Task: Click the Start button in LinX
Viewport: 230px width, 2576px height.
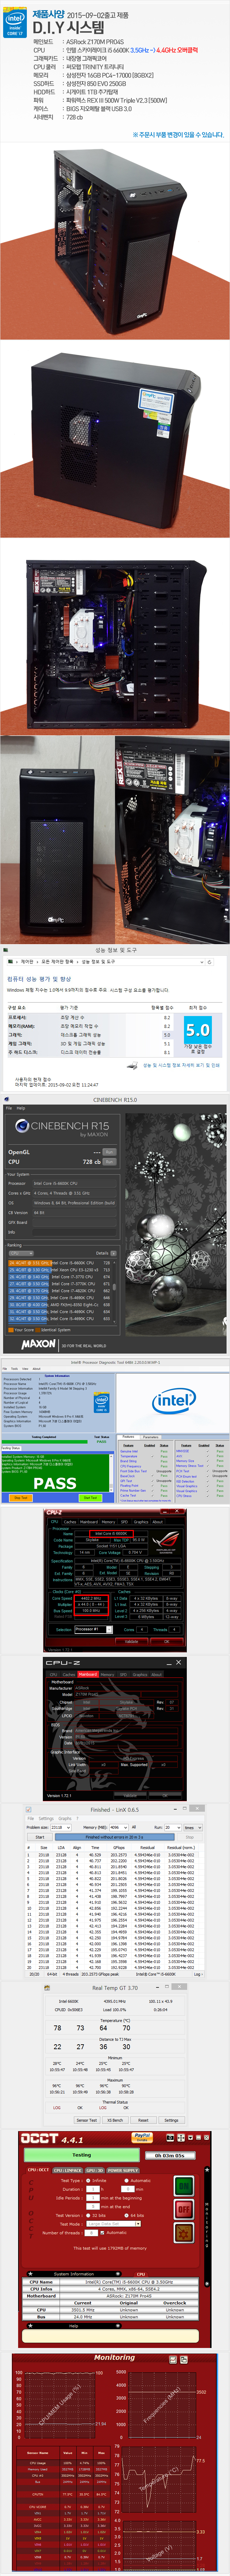Action: coord(40,1837)
